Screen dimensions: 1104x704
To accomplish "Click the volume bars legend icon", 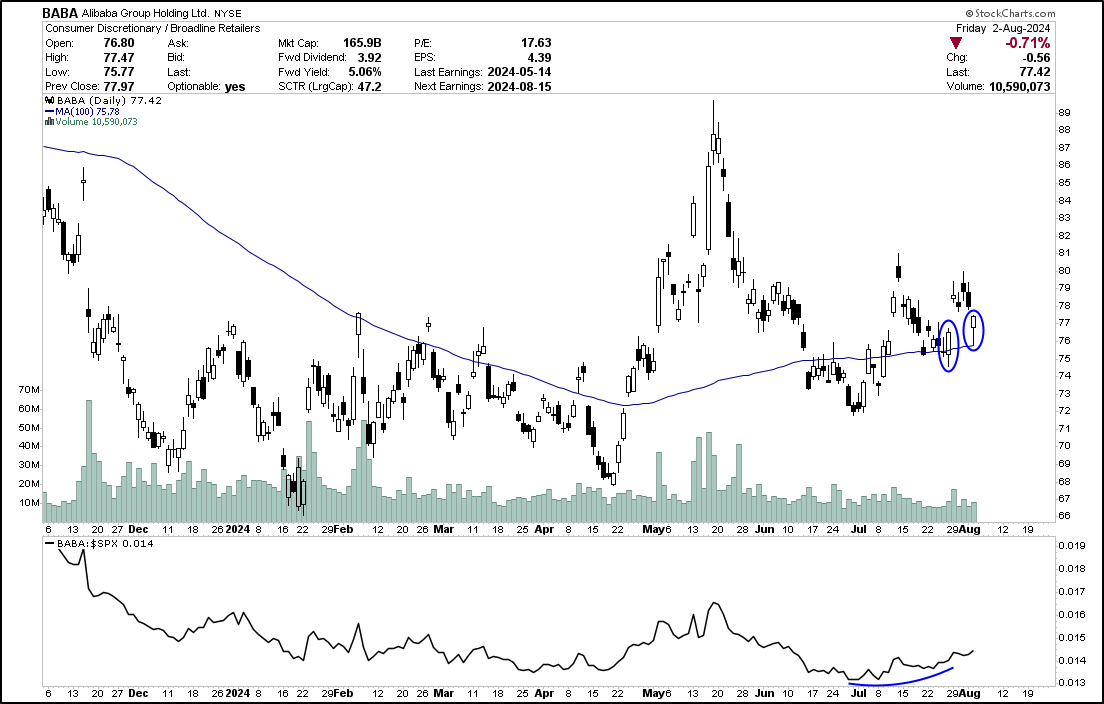I will pyautogui.click(x=49, y=122).
